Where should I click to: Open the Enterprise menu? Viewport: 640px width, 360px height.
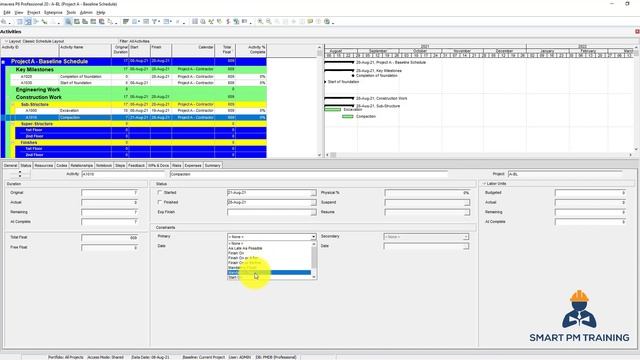click(x=53, y=13)
